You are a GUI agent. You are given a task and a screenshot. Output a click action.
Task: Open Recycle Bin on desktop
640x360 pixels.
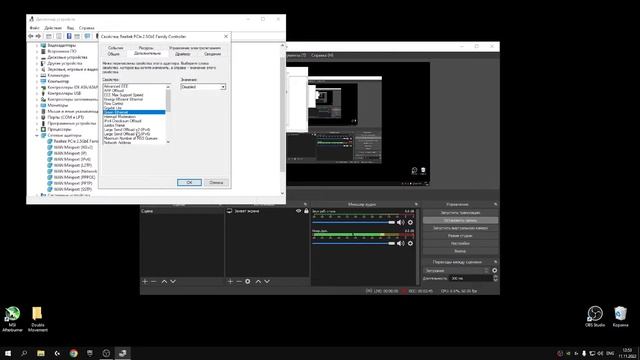pyautogui.click(x=620, y=316)
